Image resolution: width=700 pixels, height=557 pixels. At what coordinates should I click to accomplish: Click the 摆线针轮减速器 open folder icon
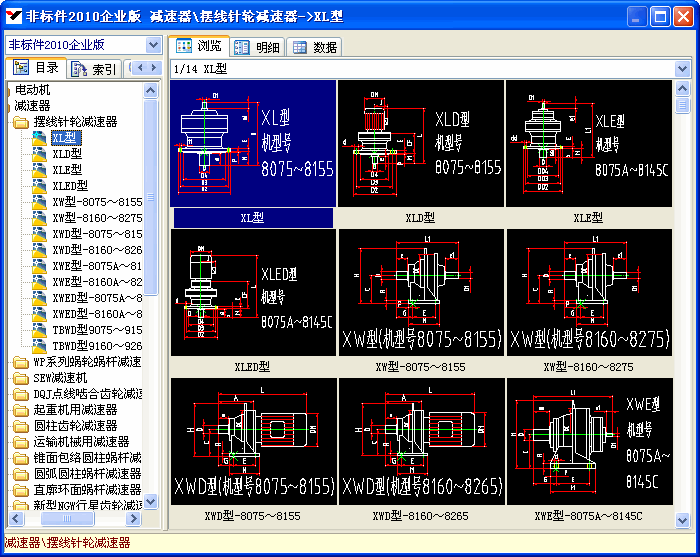pos(21,122)
